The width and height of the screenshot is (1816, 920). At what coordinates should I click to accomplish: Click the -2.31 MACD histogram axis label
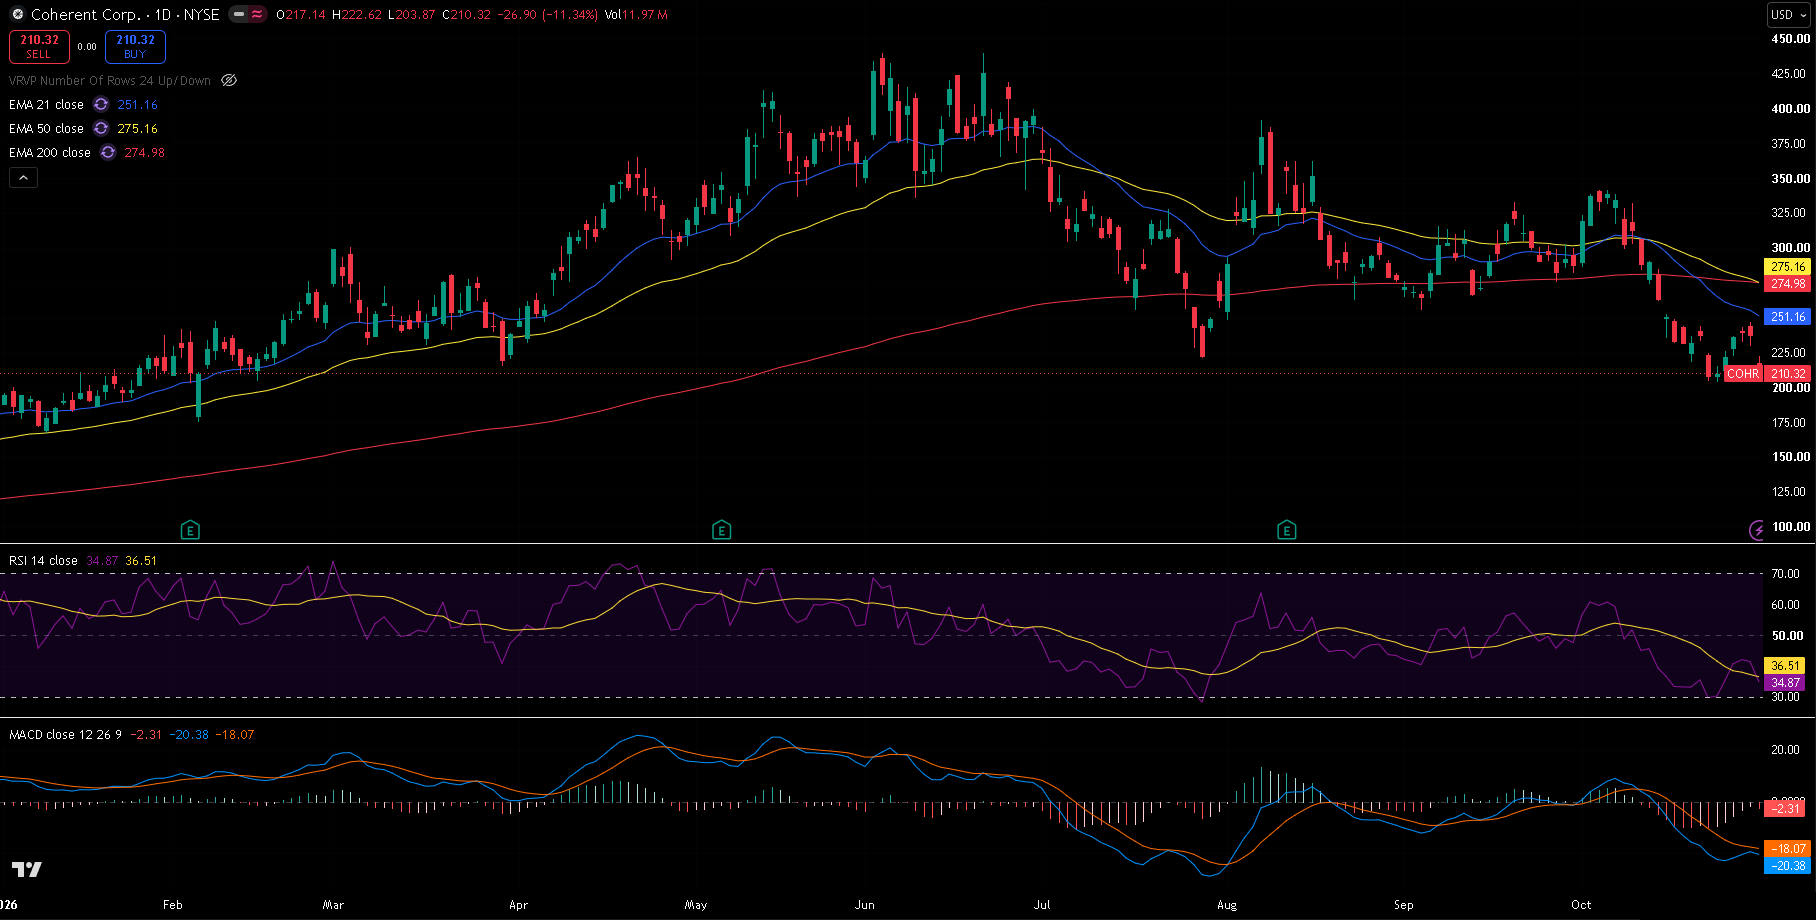pos(1785,808)
